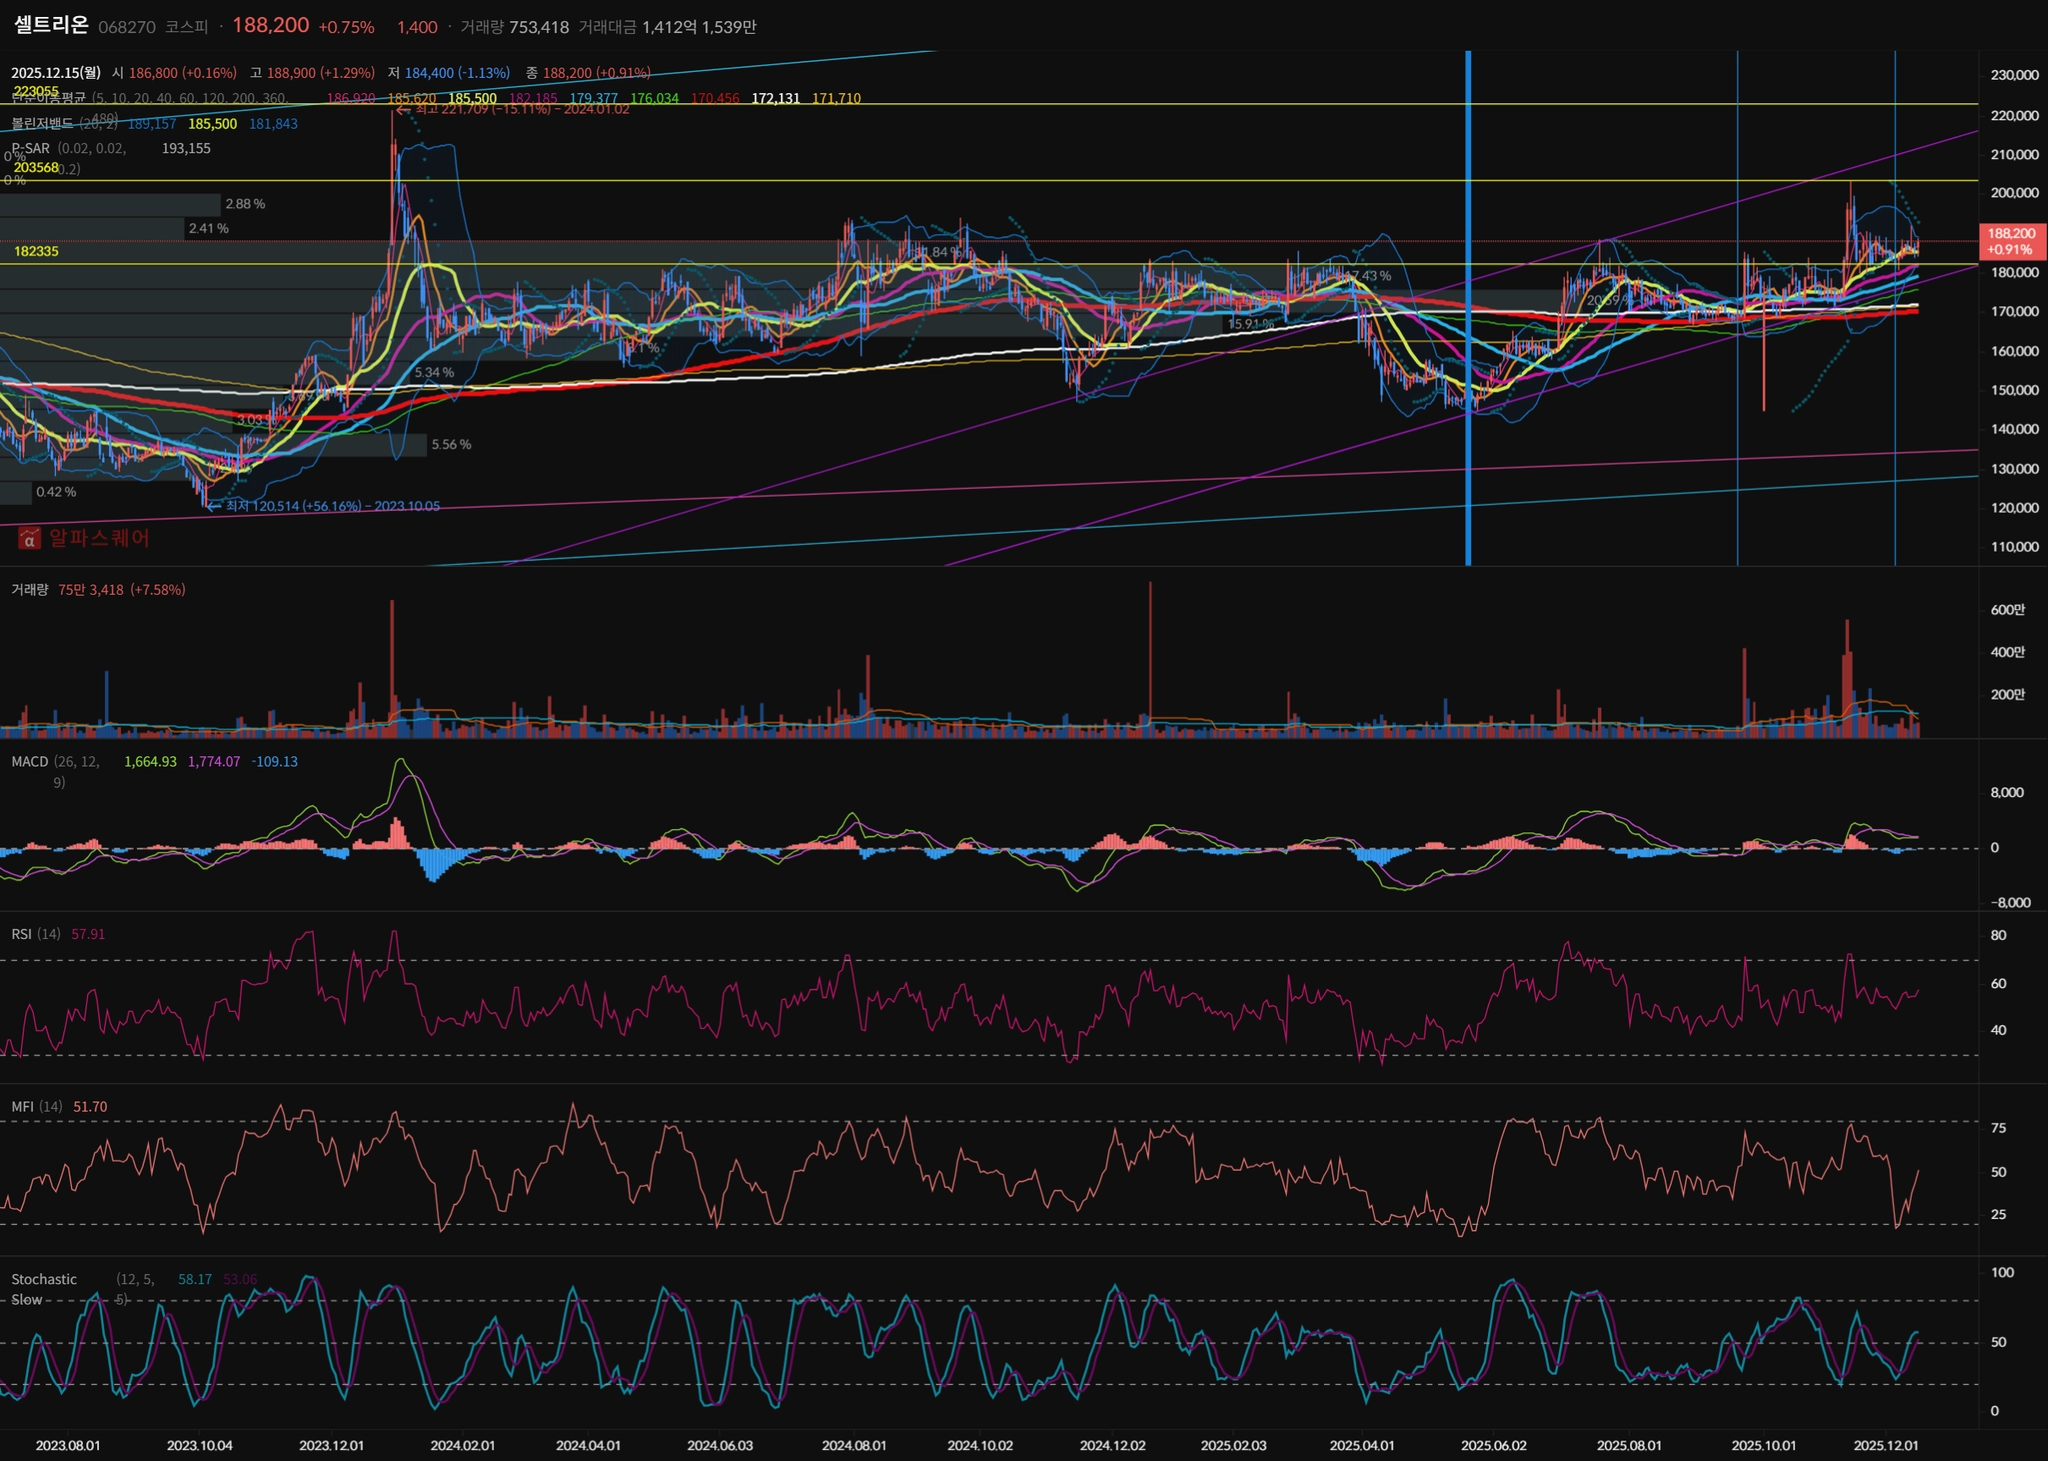The height and width of the screenshot is (1461, 2048).
Task: Open the Stochastic Slow indicator settings label
Action: tap(44, 1280)
